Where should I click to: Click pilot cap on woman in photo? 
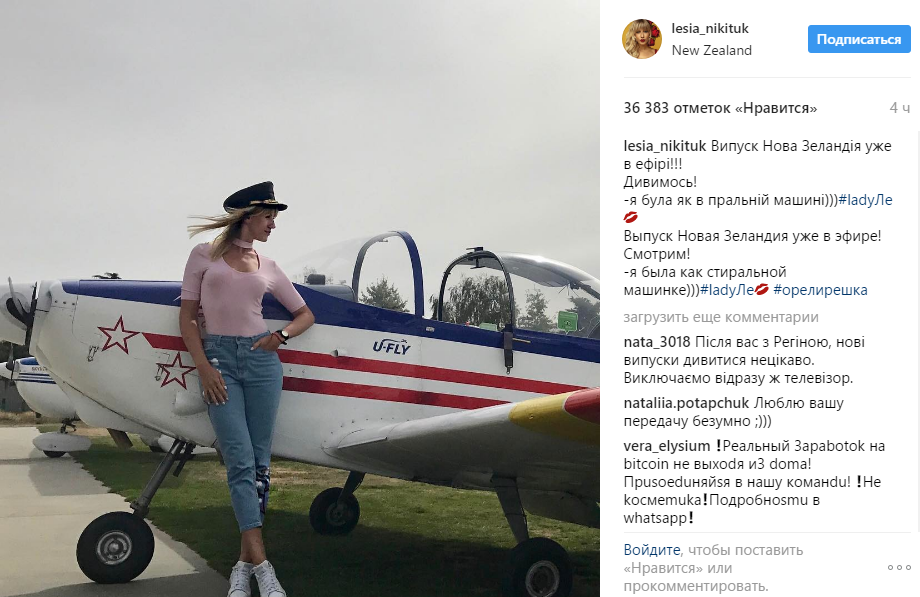(254, 197)
